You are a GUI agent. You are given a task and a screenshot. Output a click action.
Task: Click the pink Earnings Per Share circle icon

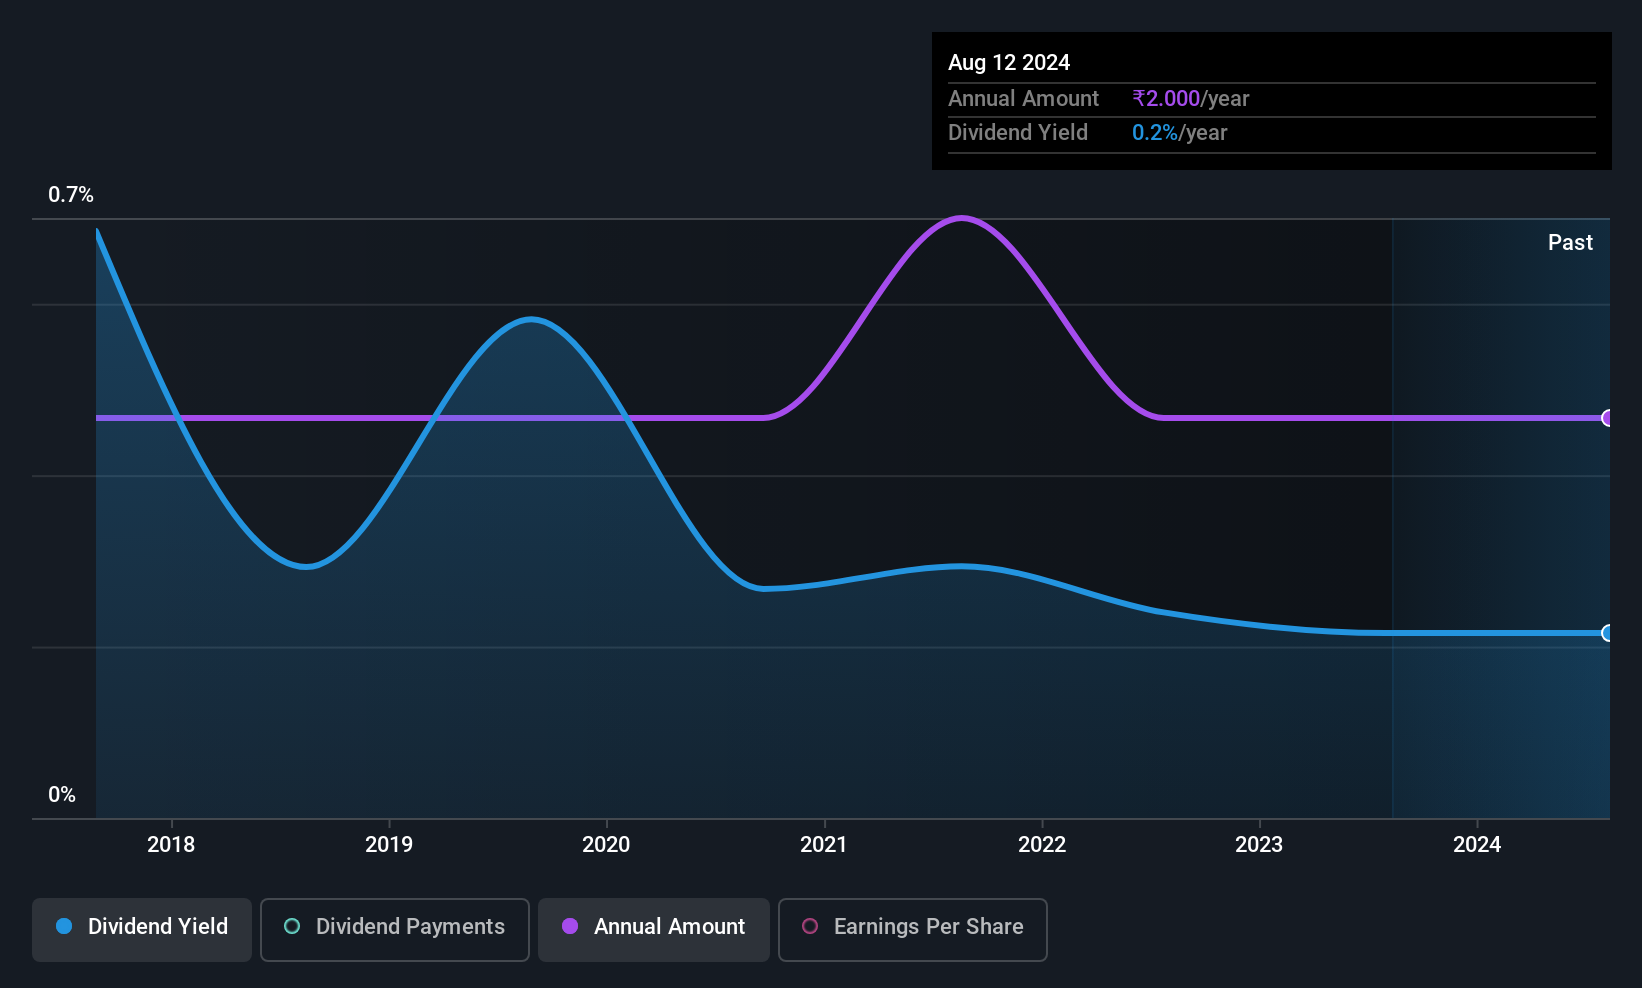810,926
